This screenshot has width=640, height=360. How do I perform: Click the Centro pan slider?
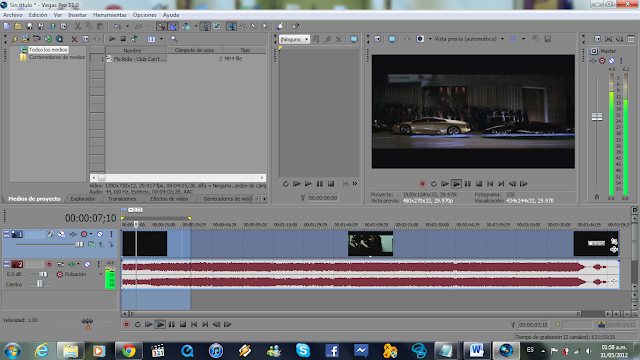point(40,284)
